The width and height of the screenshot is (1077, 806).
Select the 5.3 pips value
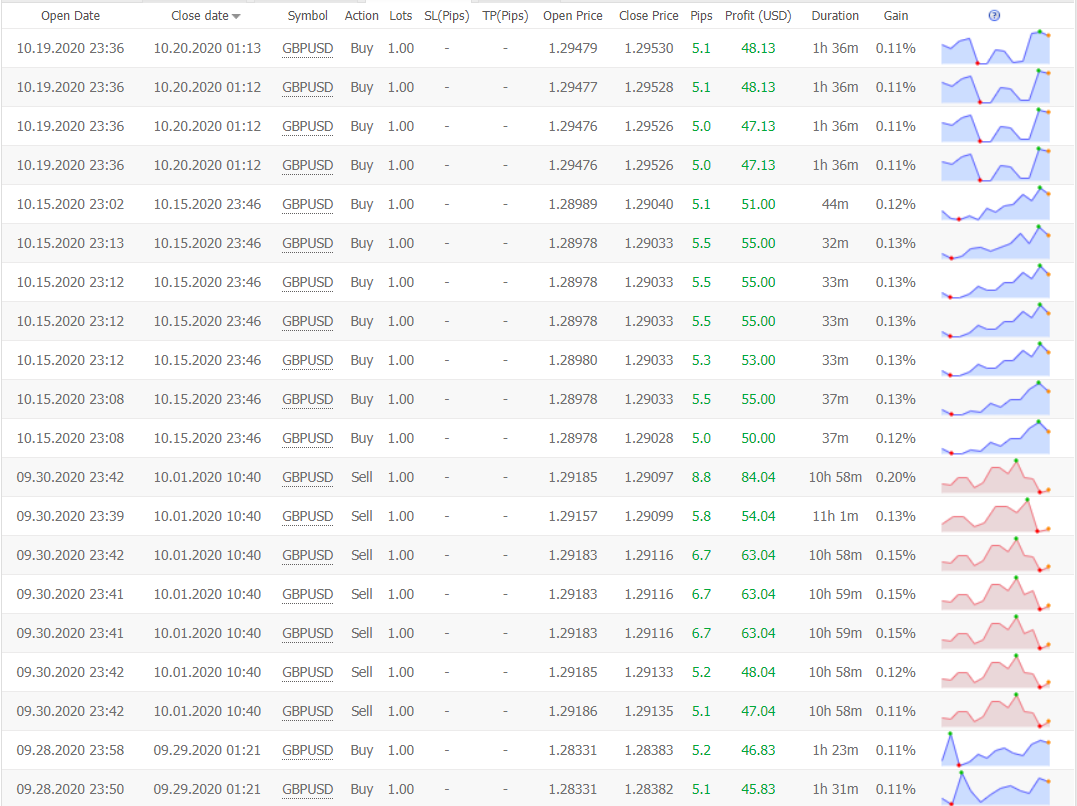[x=701, y=360]
